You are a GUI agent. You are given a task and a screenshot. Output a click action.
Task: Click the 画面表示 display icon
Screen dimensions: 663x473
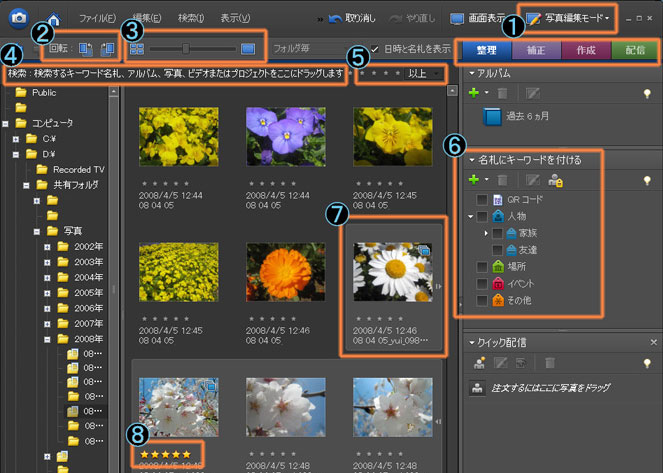(457, 19)
